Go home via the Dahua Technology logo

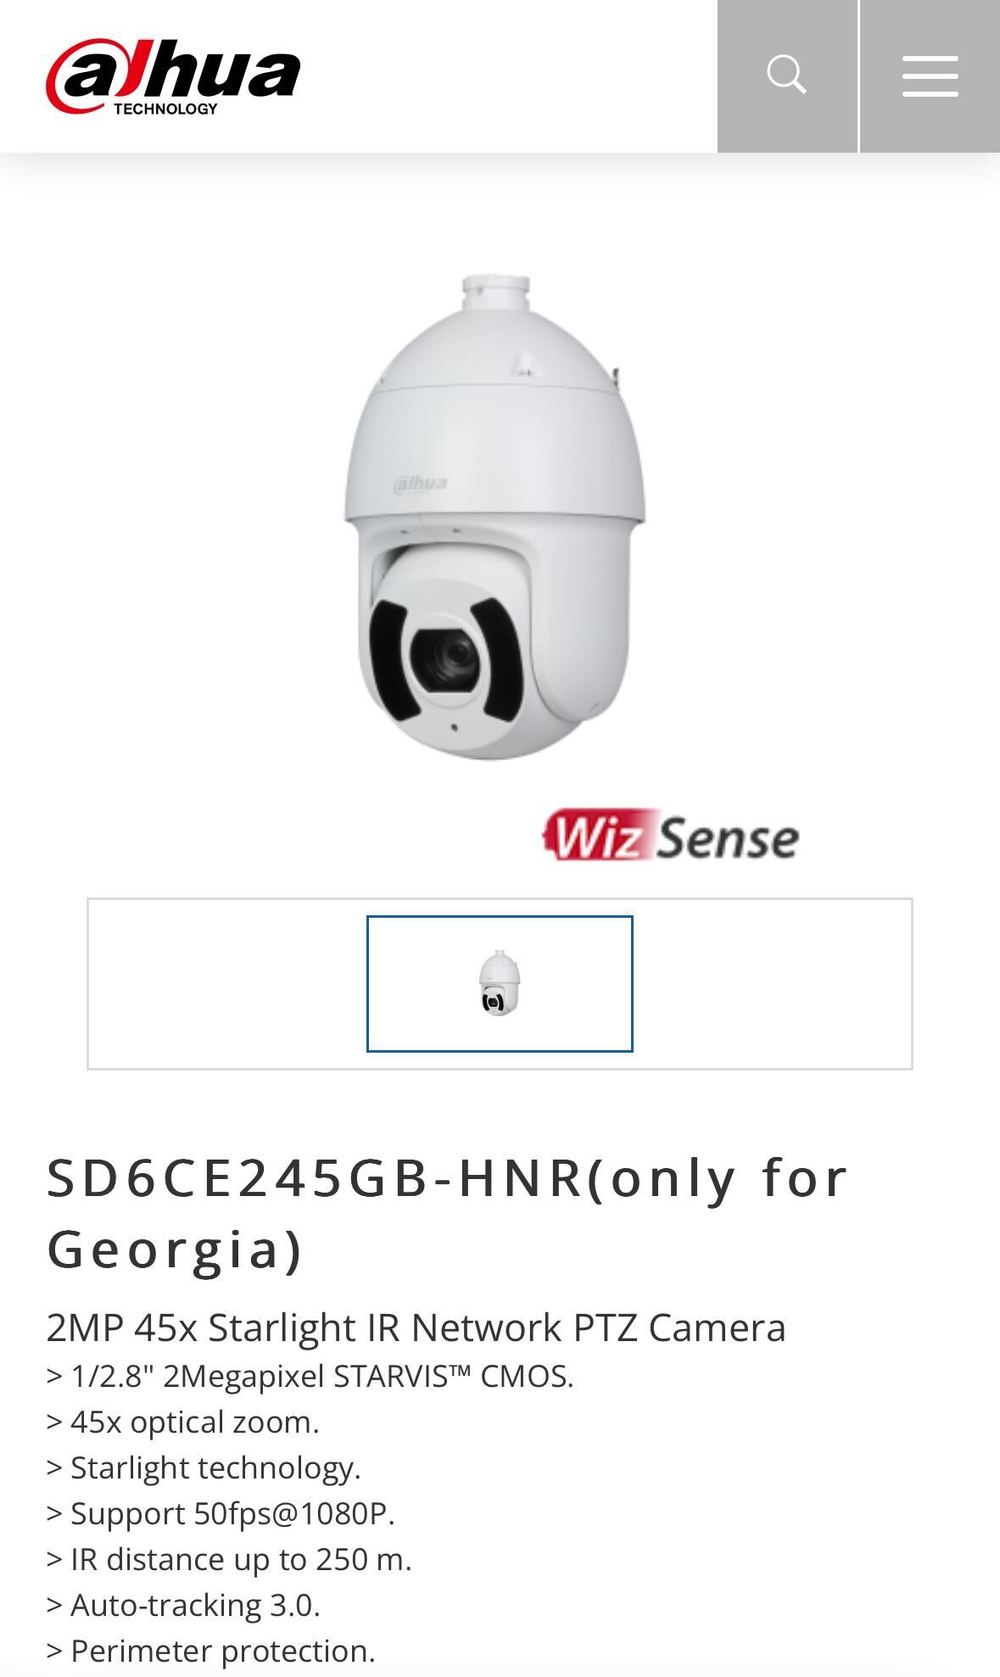[x=173, y=77]
